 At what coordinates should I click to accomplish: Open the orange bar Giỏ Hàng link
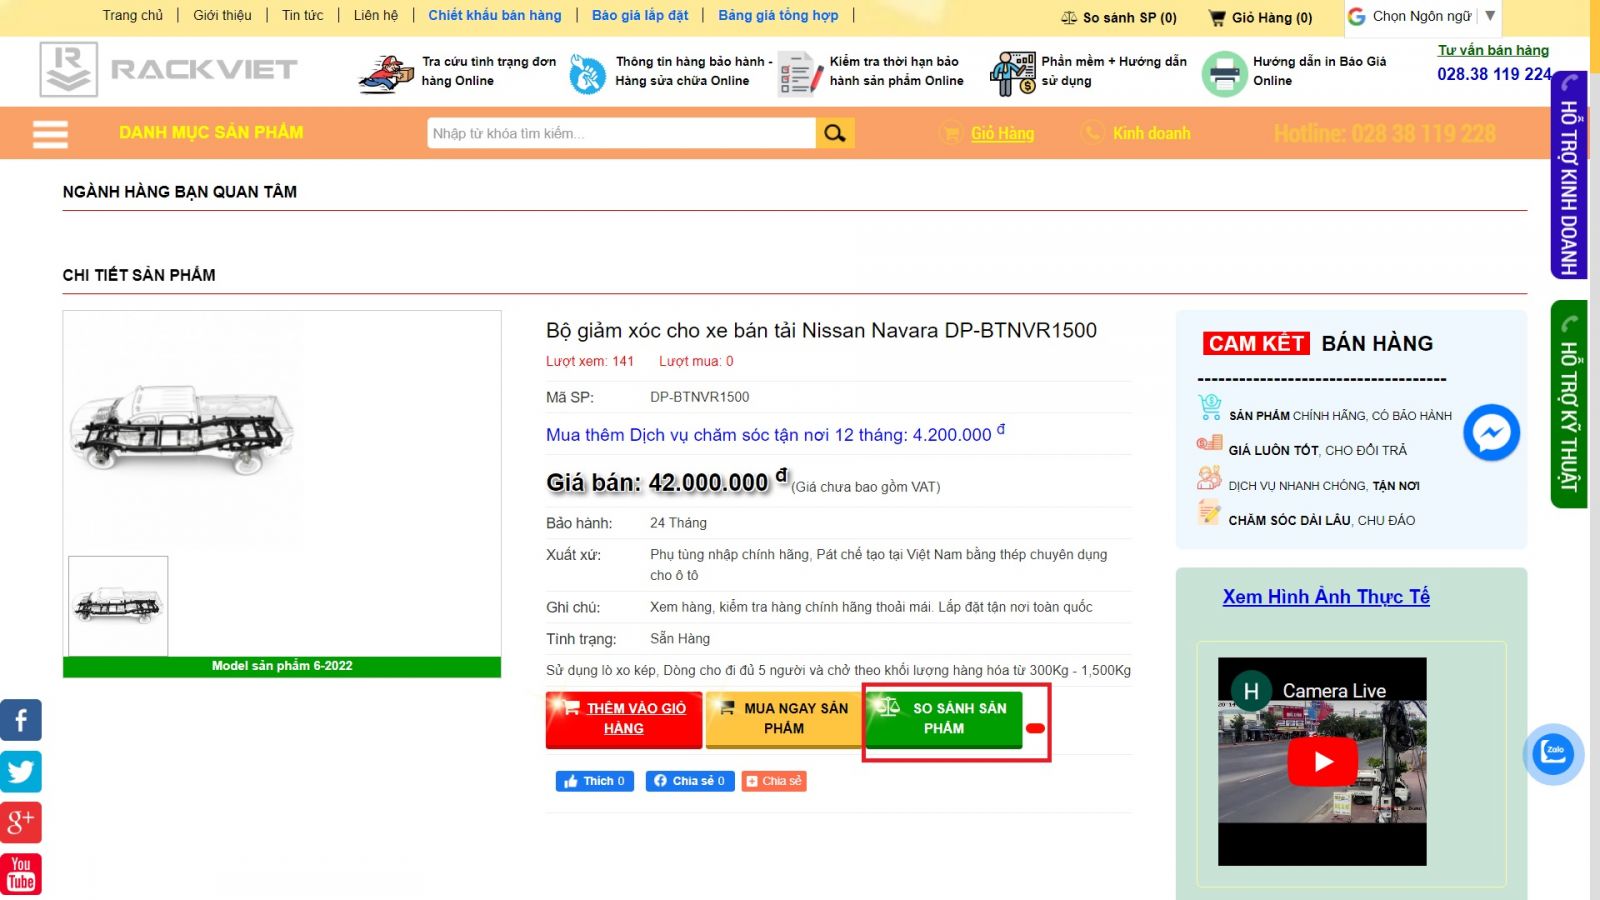pos(1002,133)
